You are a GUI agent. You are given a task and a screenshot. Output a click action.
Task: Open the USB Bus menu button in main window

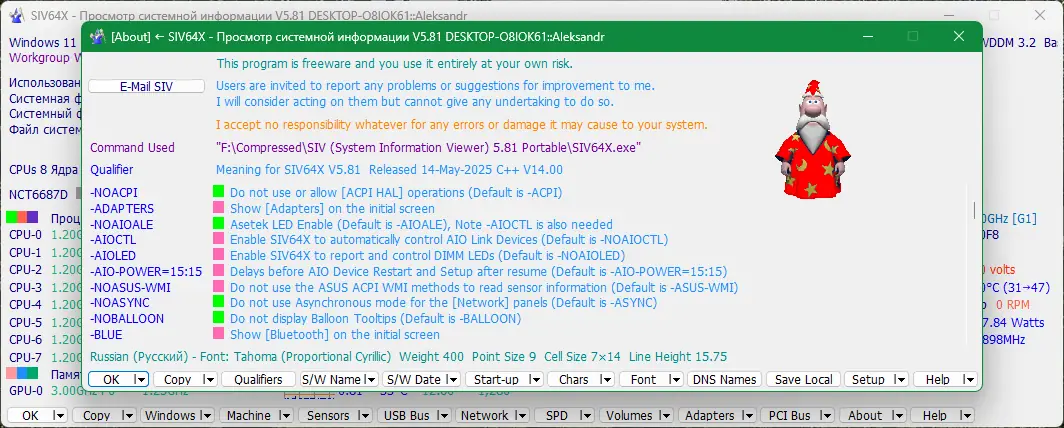click(x=415, y=416)
